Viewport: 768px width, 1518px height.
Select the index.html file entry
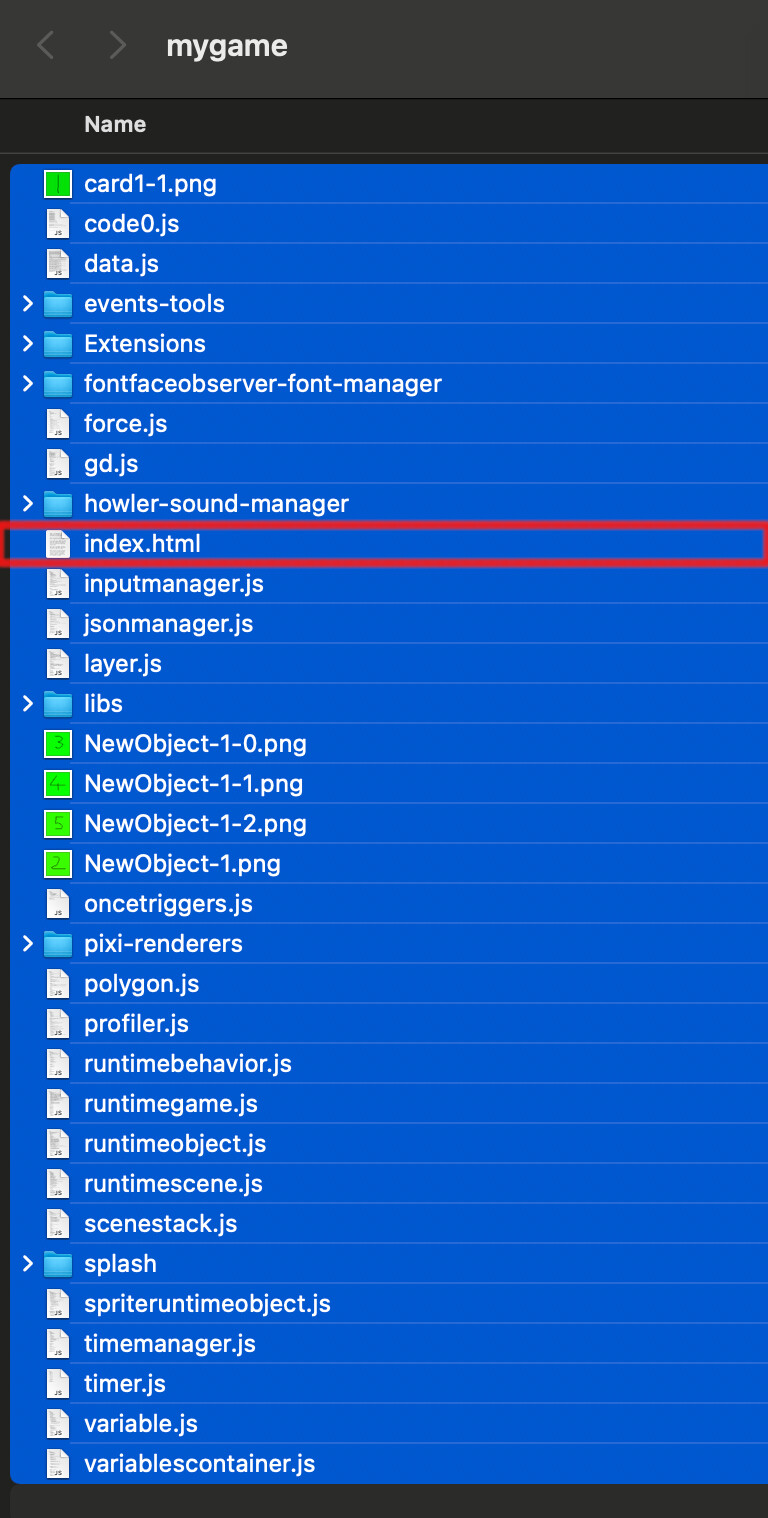[300, 543]
